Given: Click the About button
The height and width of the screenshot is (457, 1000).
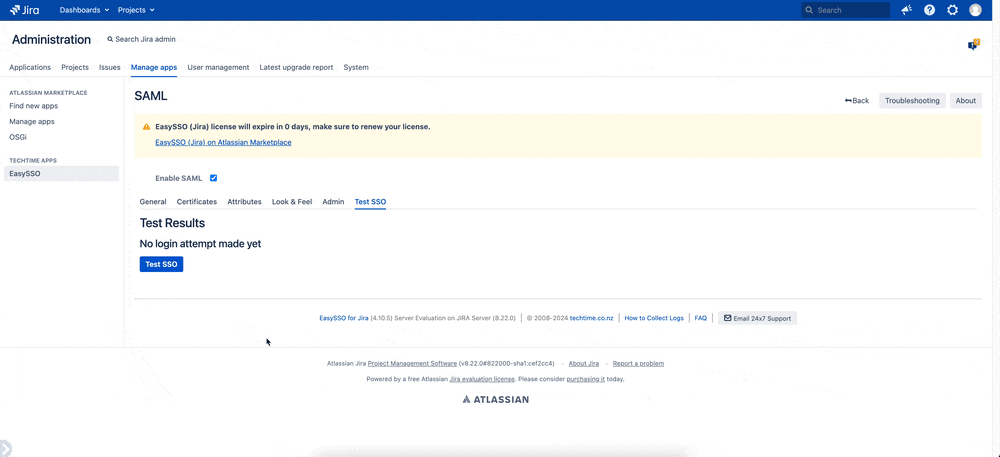Looking at the screenshot, I should click(x=966, y=101).
